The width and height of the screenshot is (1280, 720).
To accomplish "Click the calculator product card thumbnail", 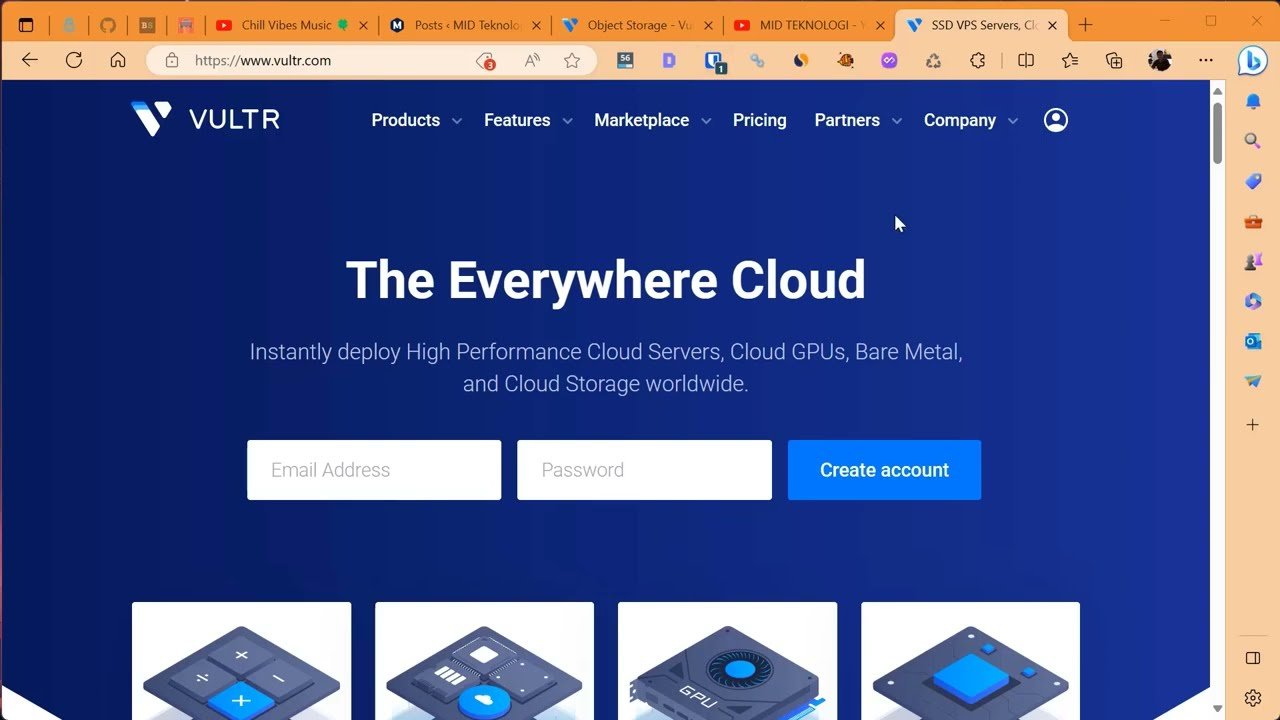I will tap(241, 661).
